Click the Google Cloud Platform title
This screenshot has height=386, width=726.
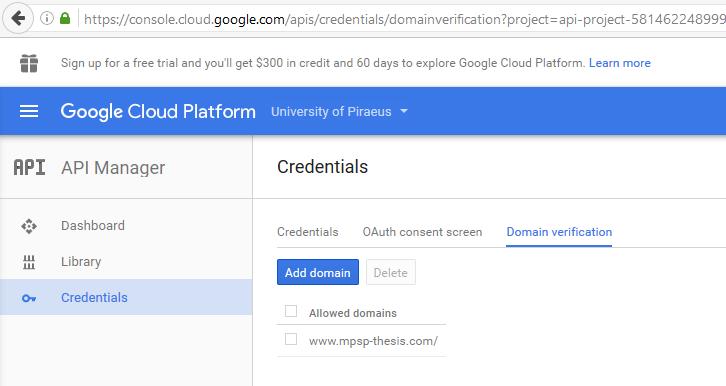pyautogui.click(x=158, y=112)
